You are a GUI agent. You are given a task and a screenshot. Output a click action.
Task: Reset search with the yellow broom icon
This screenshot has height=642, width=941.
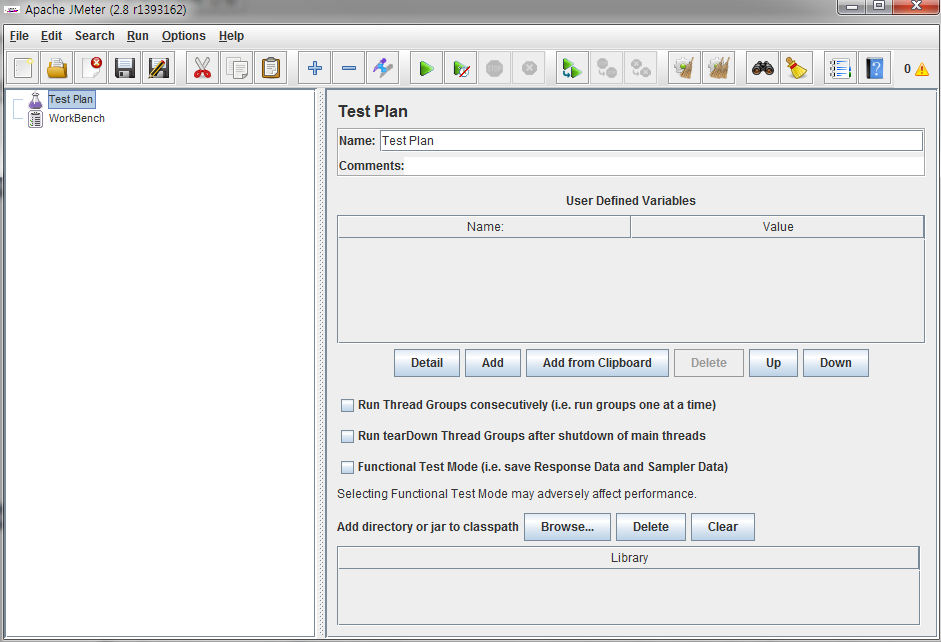point(796,68)
